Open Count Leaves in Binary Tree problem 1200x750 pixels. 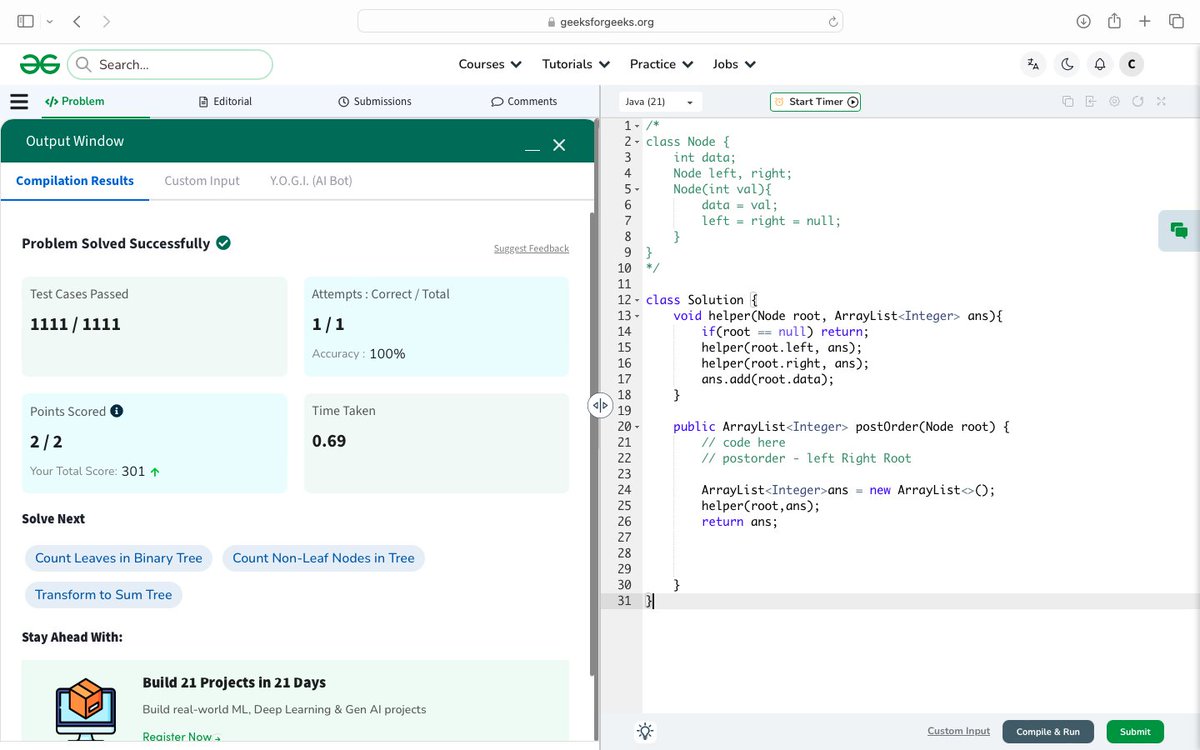click(x=118, y=558)
